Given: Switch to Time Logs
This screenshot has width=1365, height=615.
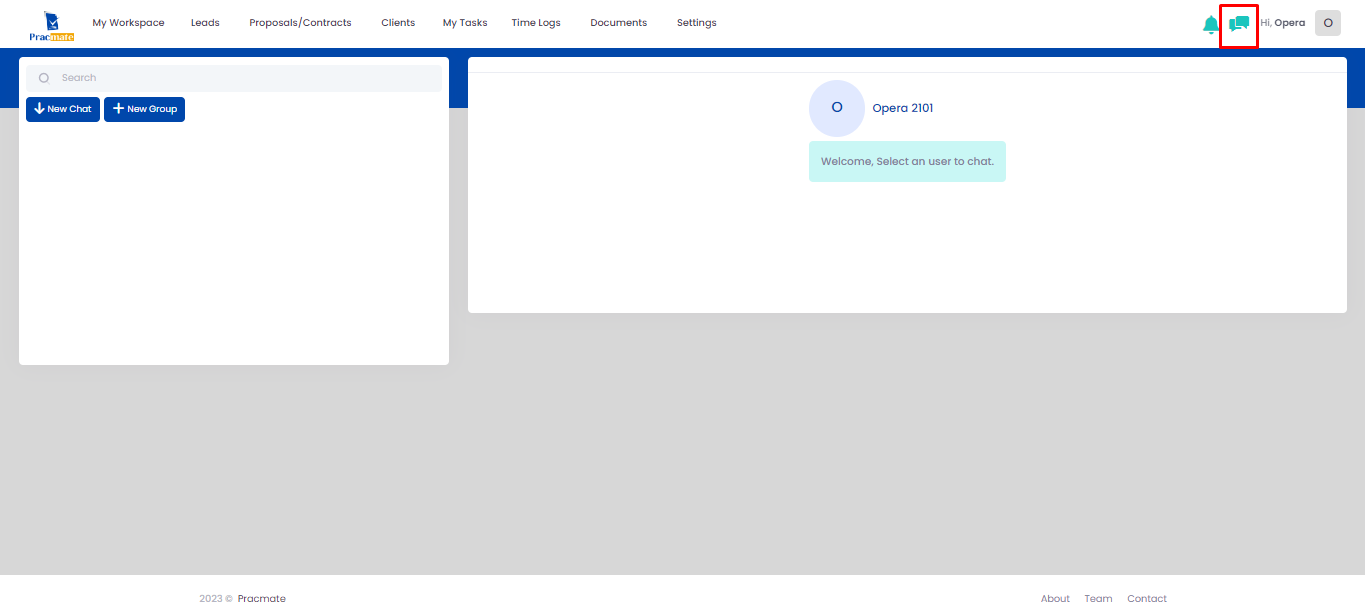Looking at the screenshot, I should point(536,23).
